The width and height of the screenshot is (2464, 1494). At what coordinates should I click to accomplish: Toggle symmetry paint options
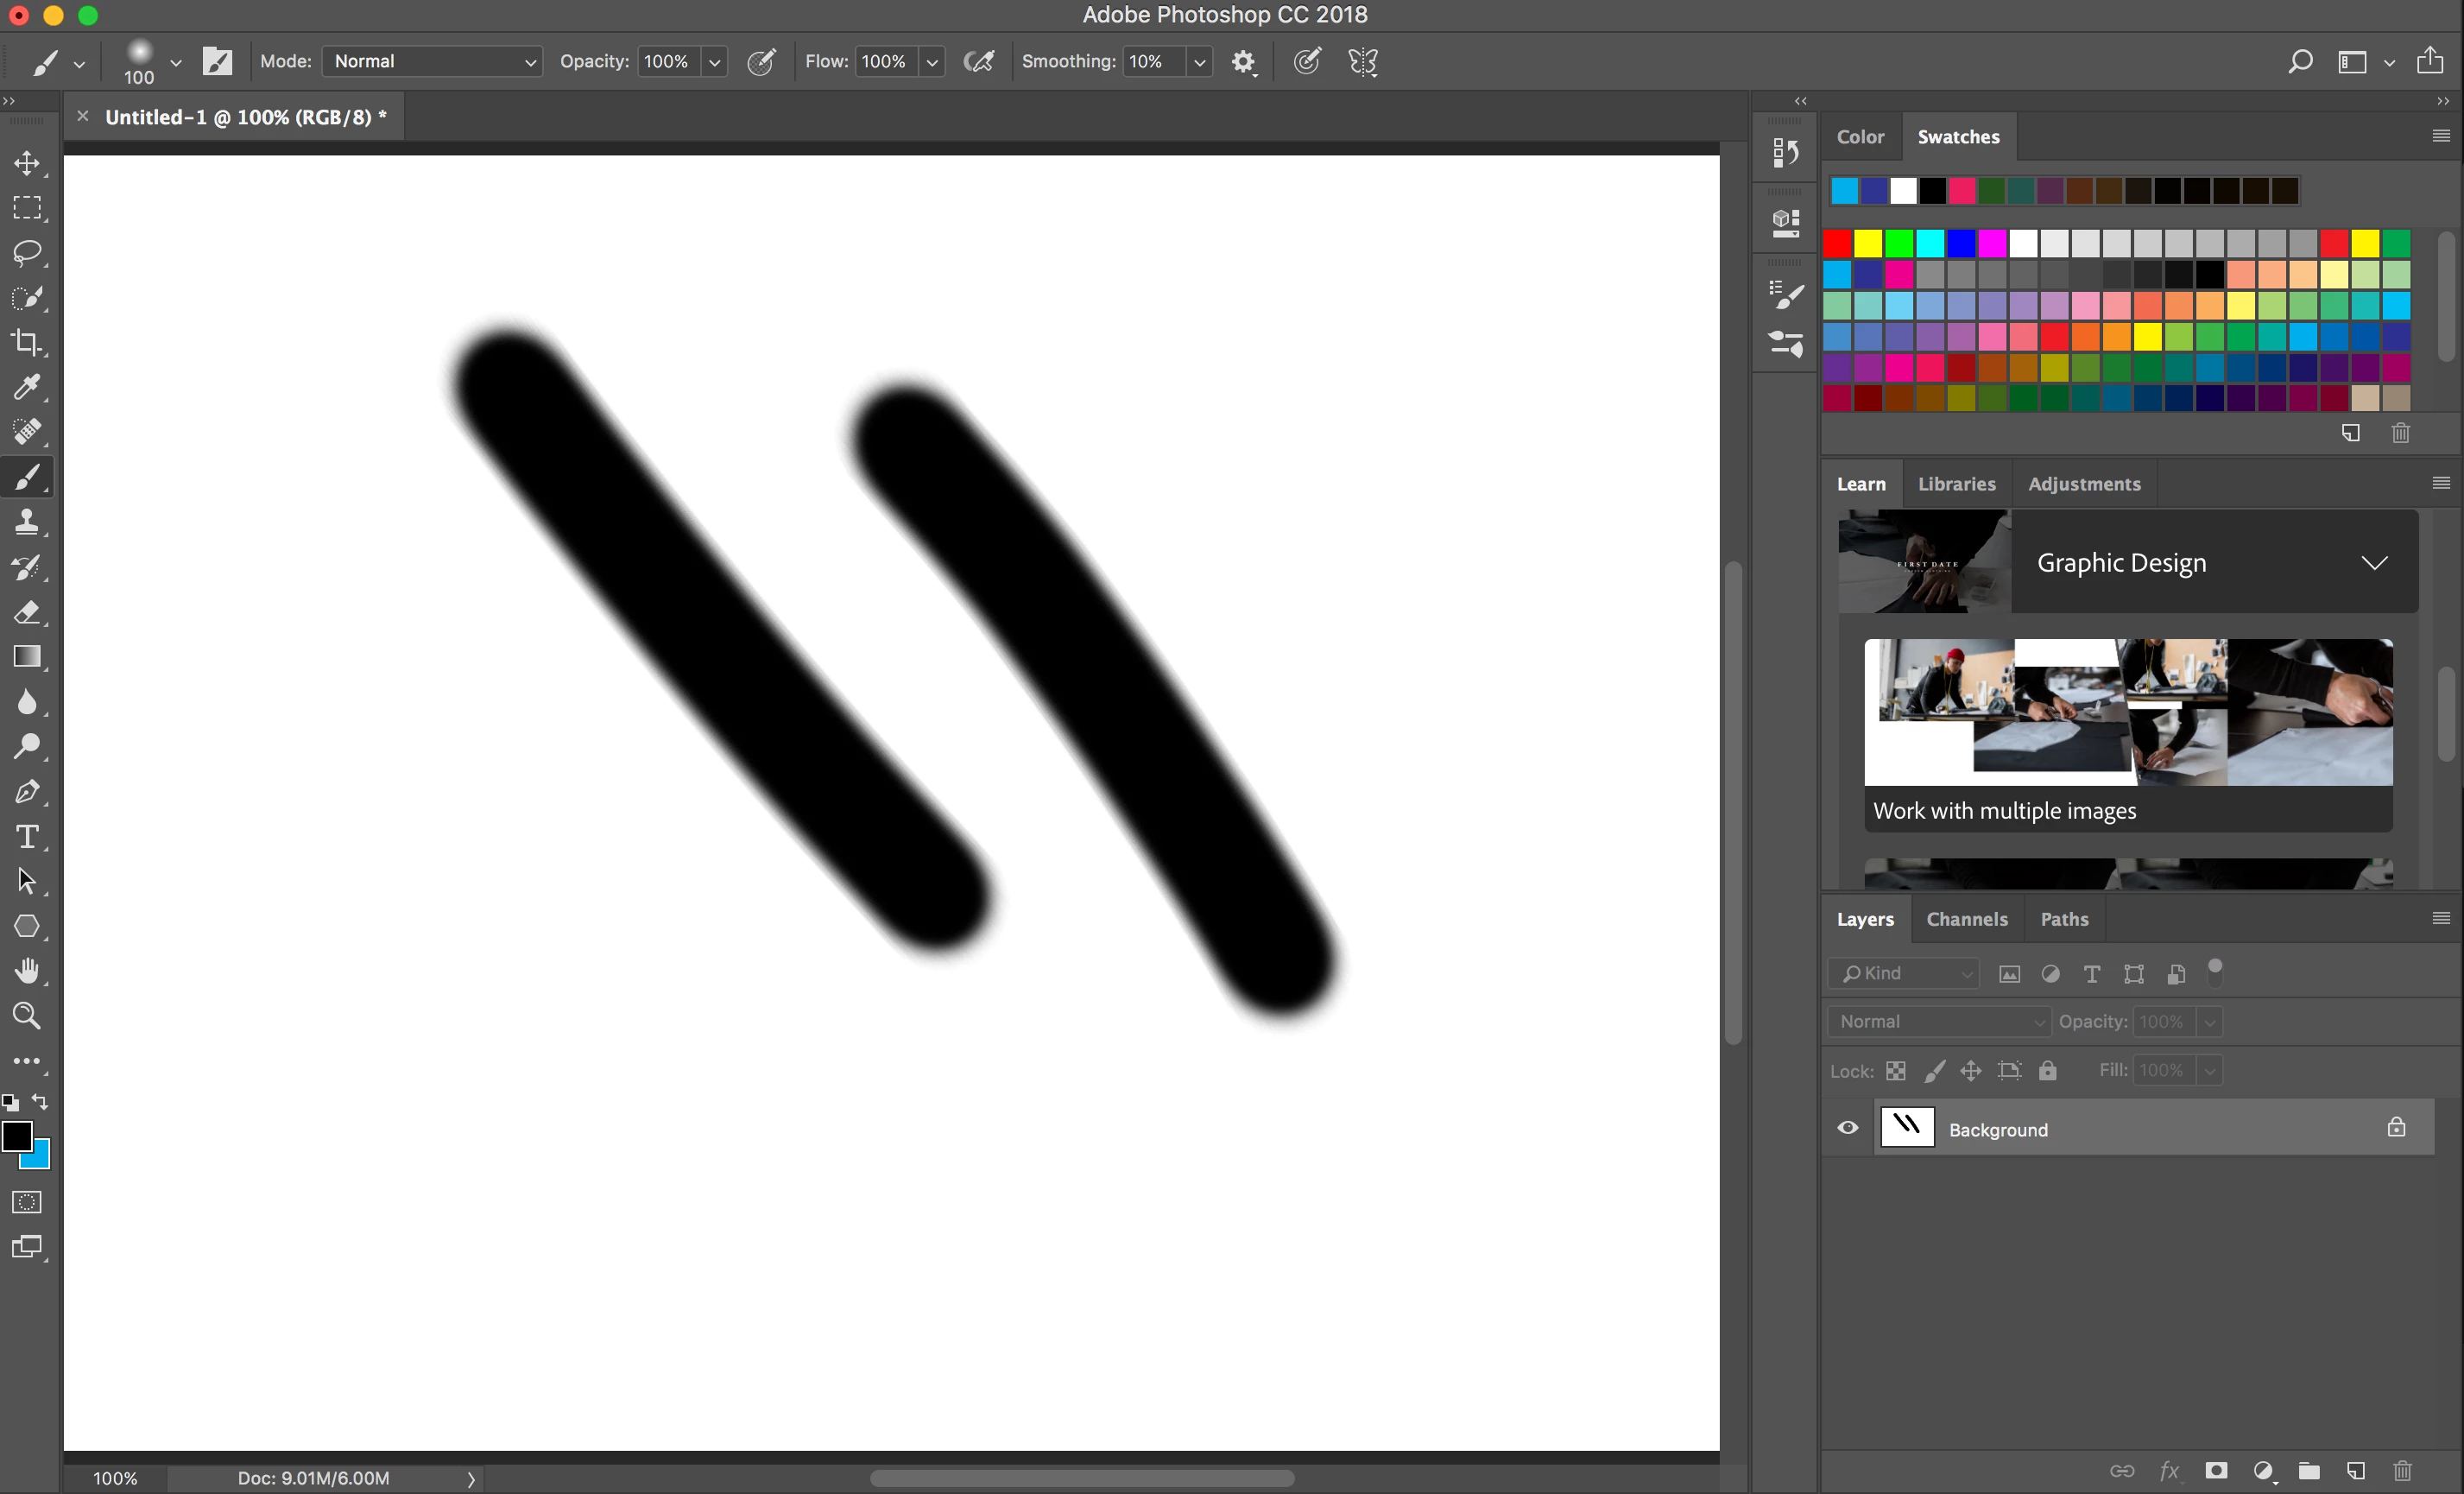tap(1363, 62)
